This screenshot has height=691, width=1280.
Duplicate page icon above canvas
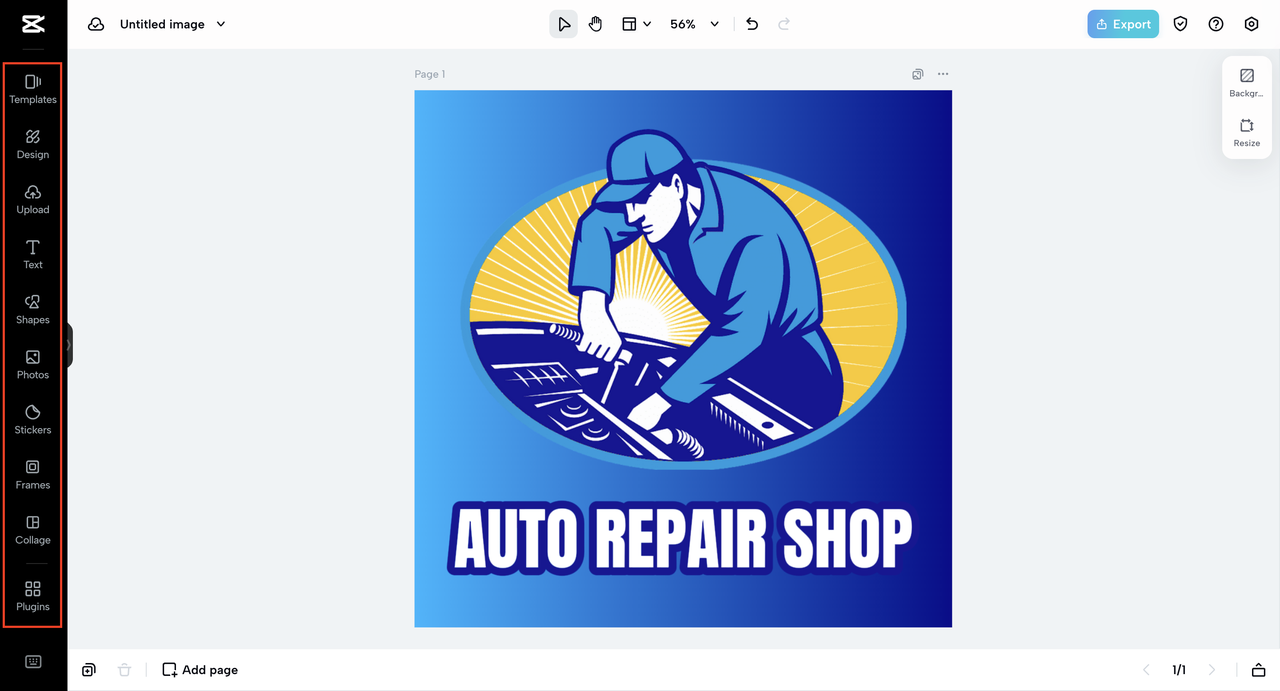[x=918, y=74]
